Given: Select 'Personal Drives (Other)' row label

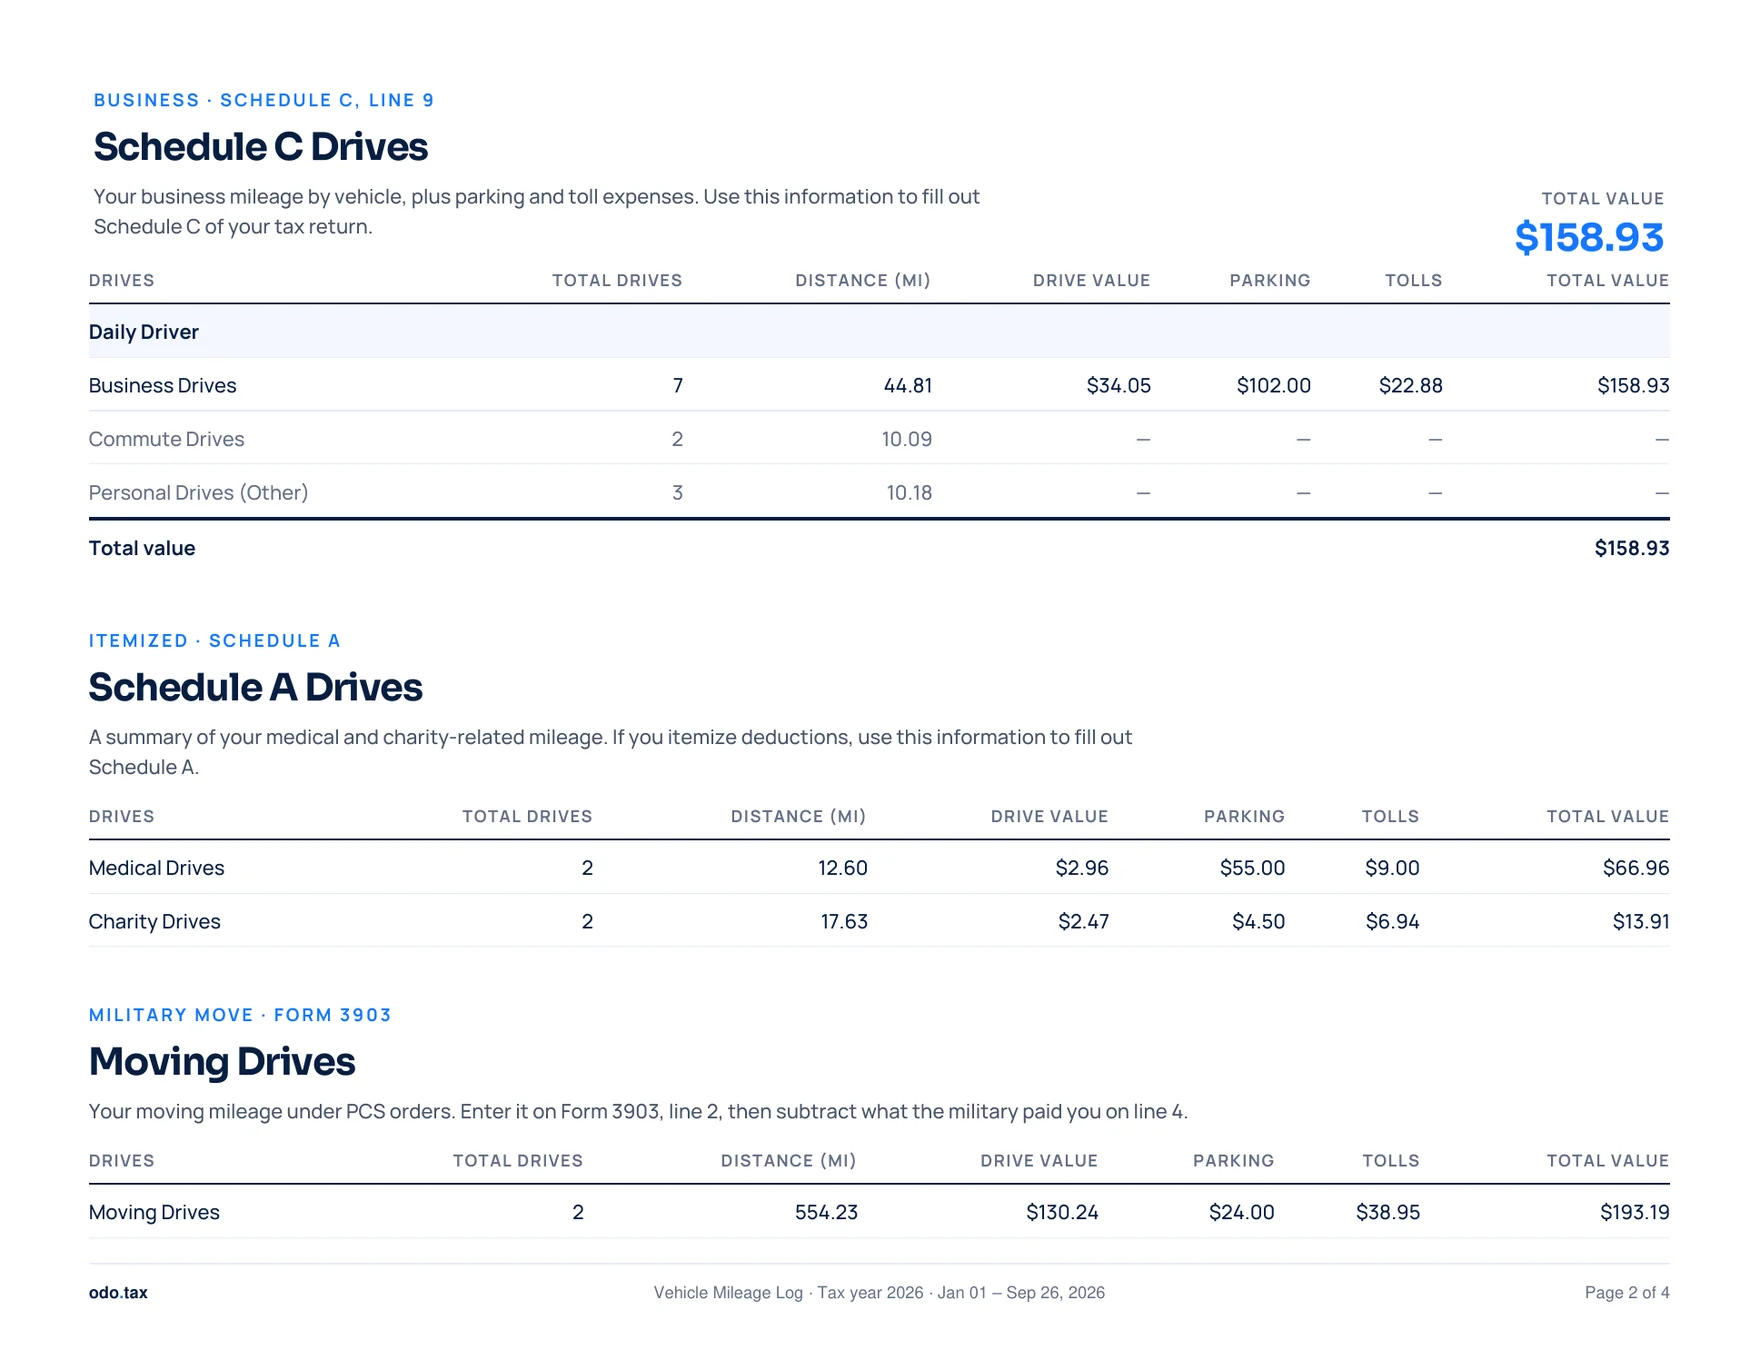Looking at the screenshot, I should click(198, 493).
